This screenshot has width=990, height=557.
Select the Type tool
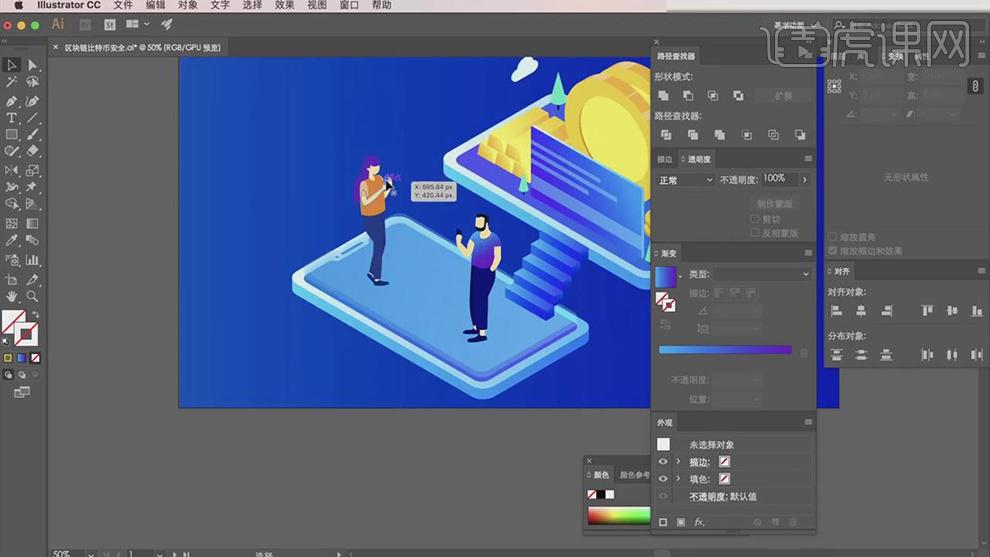pos(11,118)
